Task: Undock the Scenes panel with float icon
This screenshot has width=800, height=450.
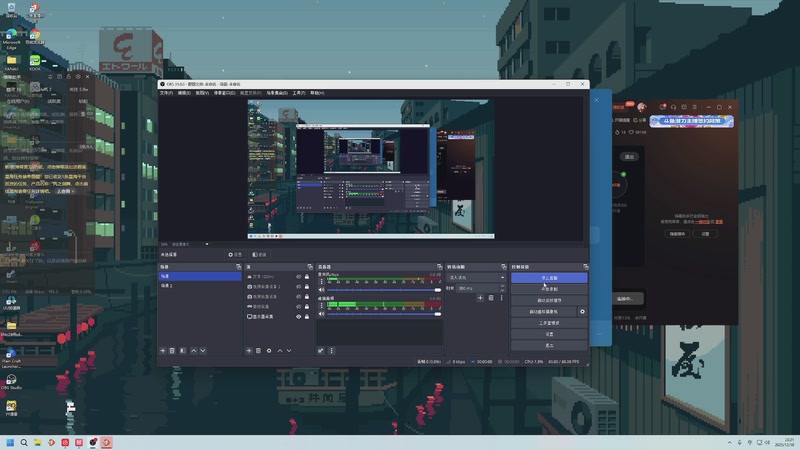Action: (x=238, y=267)
